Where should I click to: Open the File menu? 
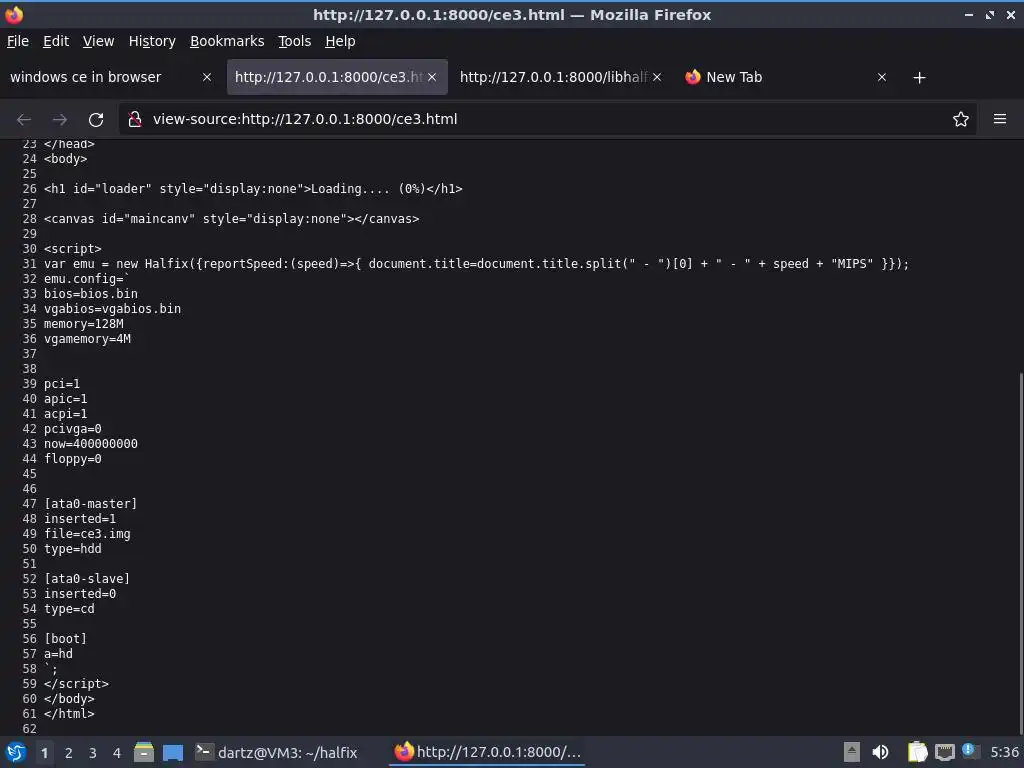(18, 41)
